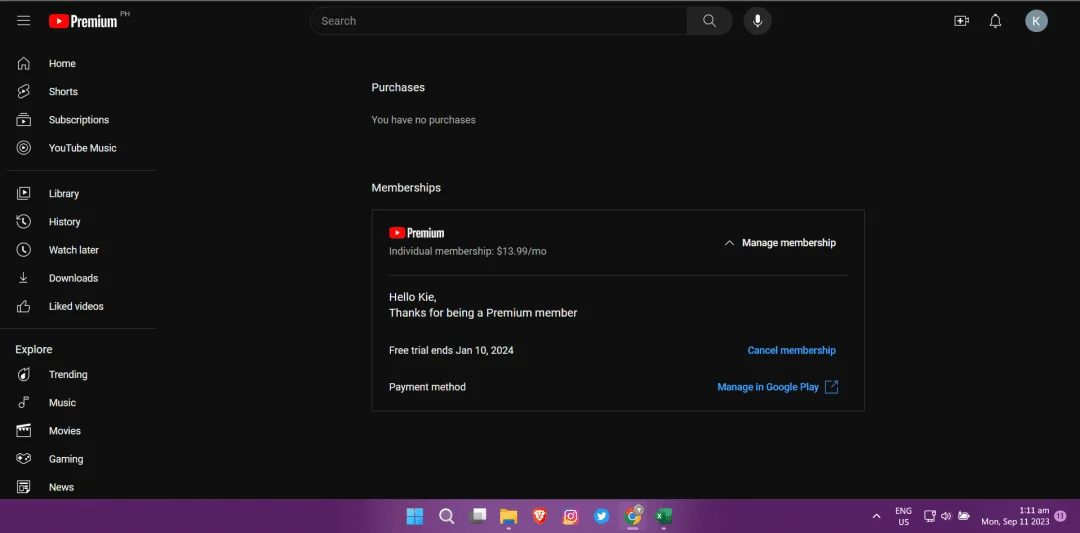Click into the Search field
The width and height of the screenshot is (1080, 533).
pos(498,21)
